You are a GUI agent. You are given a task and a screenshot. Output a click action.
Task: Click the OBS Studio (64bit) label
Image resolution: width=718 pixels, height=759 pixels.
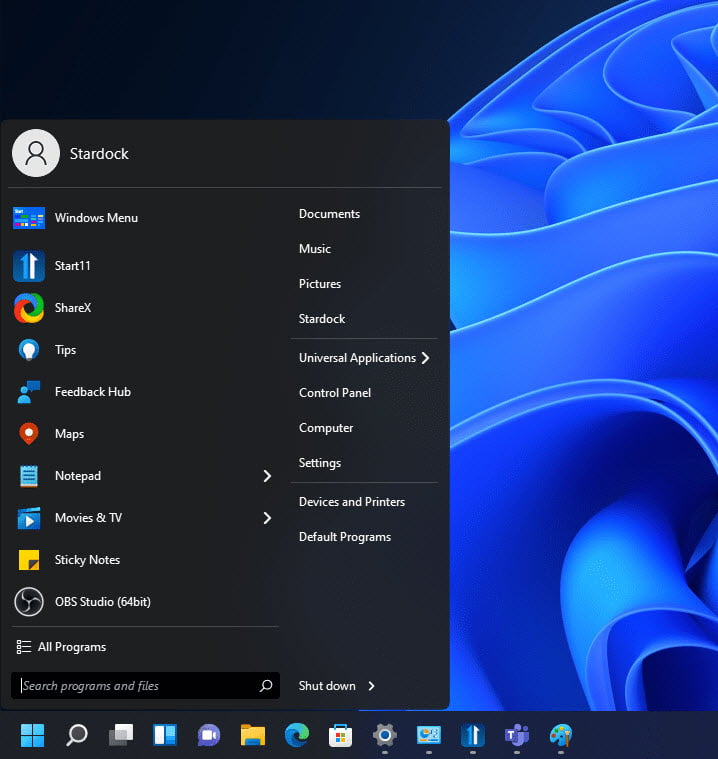[103, 602]
